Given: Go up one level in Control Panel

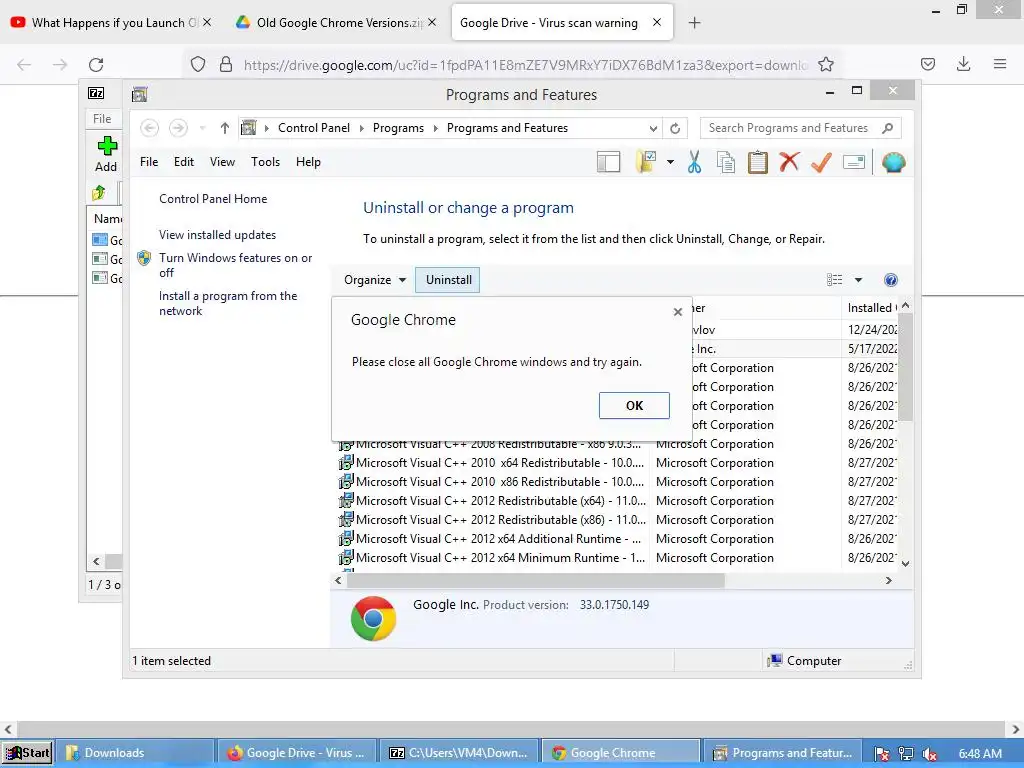Looking at the screenshot, I should pyautogui.click(x=225, y=128).
